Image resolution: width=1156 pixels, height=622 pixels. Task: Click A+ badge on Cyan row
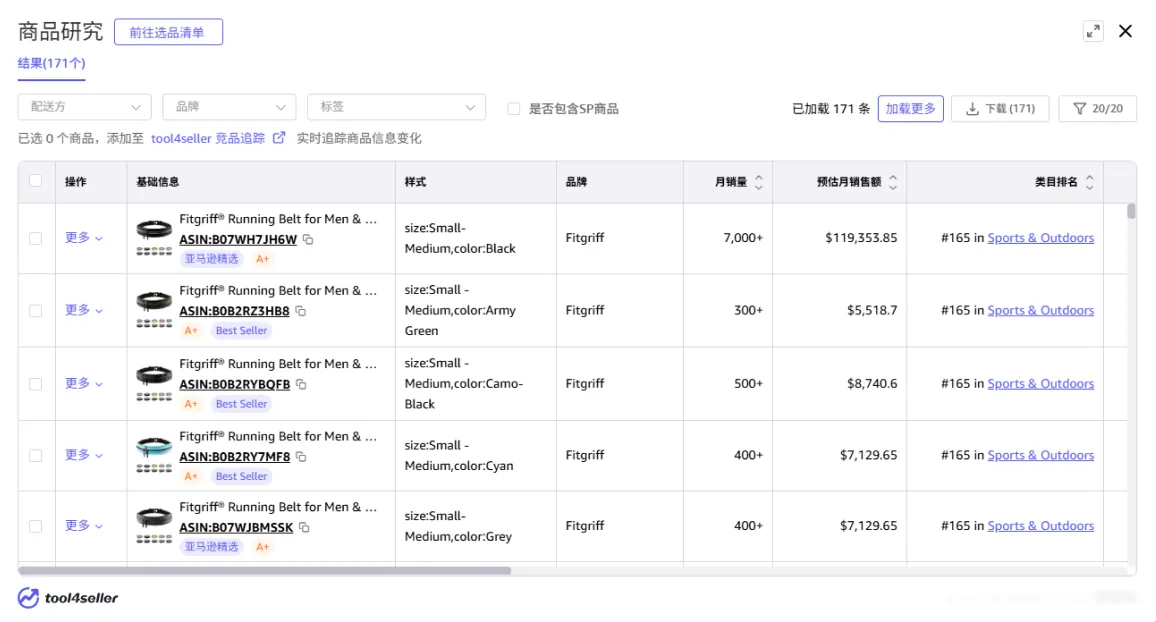191,476
